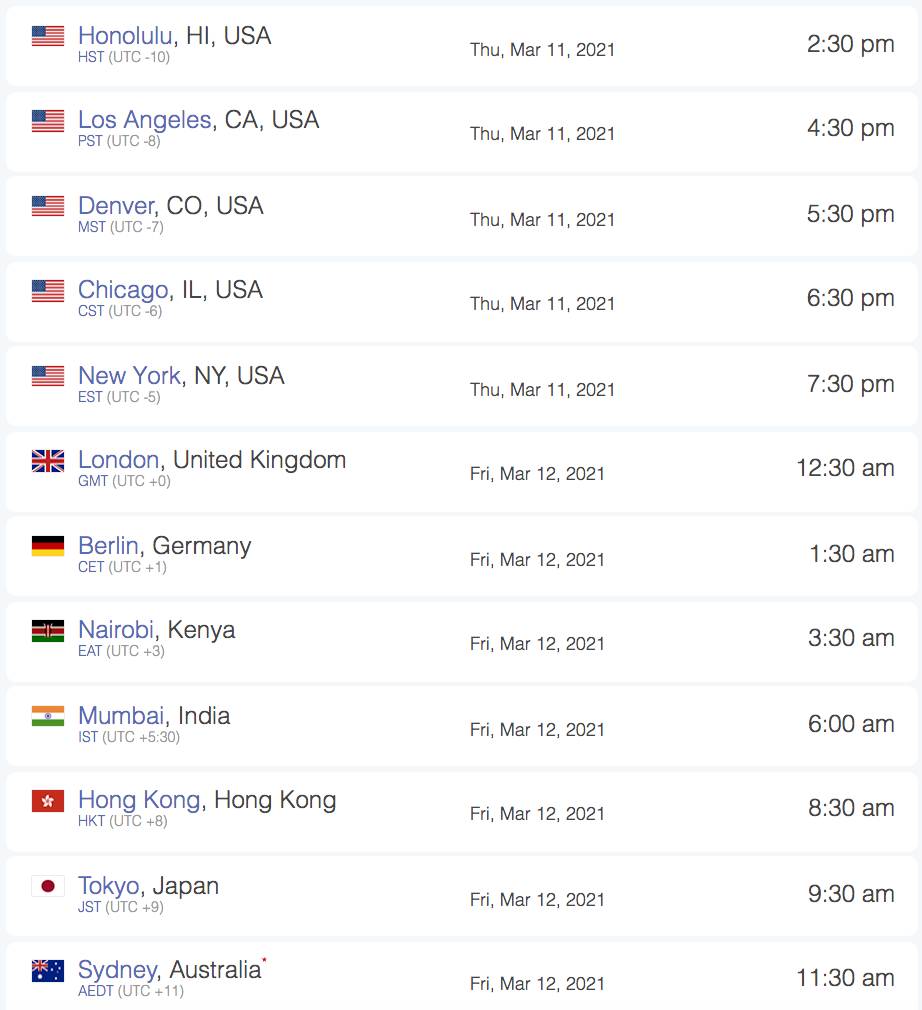Click the Kenyan flag beside Nairobi
Viewport: 922px width, 1010px height.
48,631
